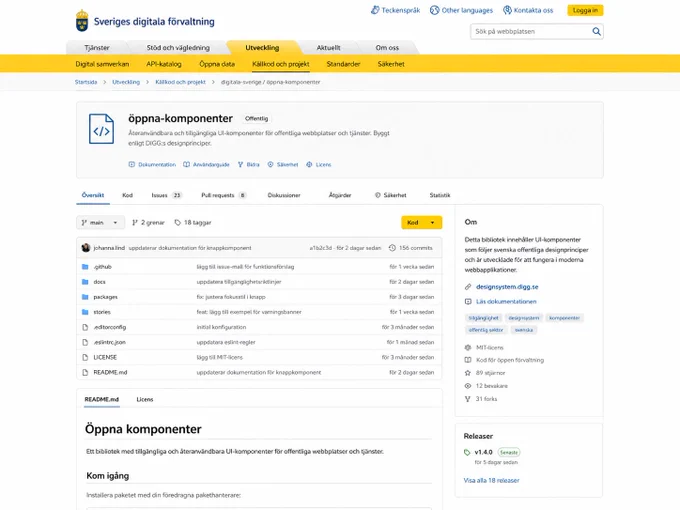The width and height of the screenshot is (680, 510).
Task: Open the docs folder
Action: coord(99,282)
